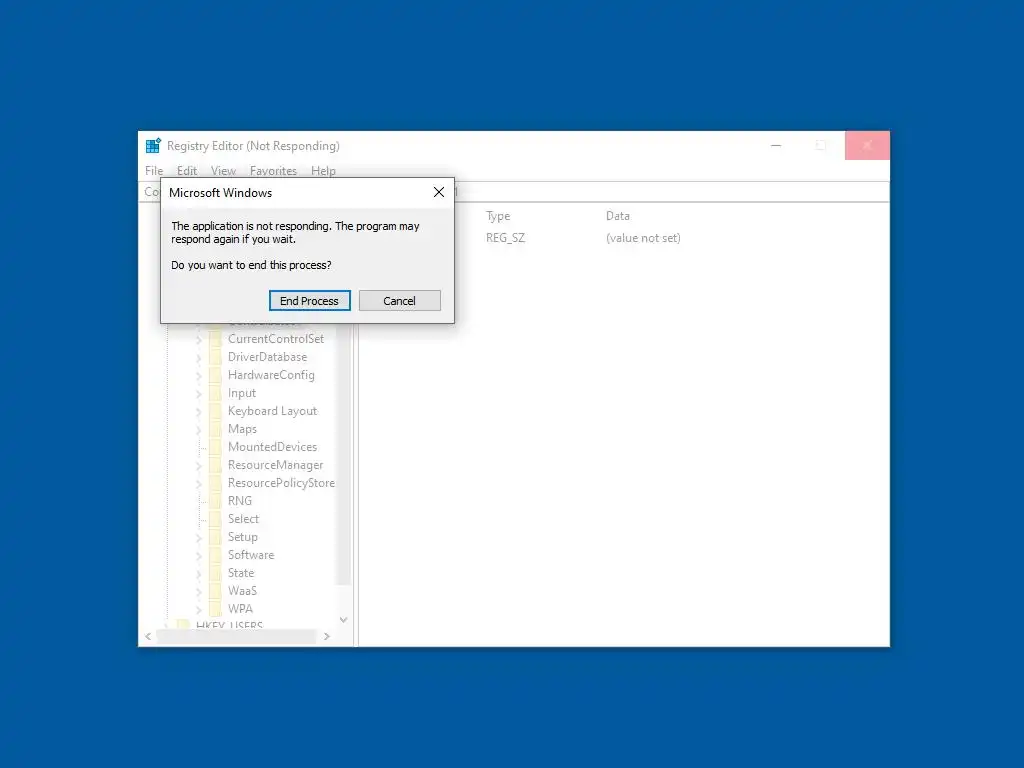Select the Select key folder icon

[x=215, y=519]
